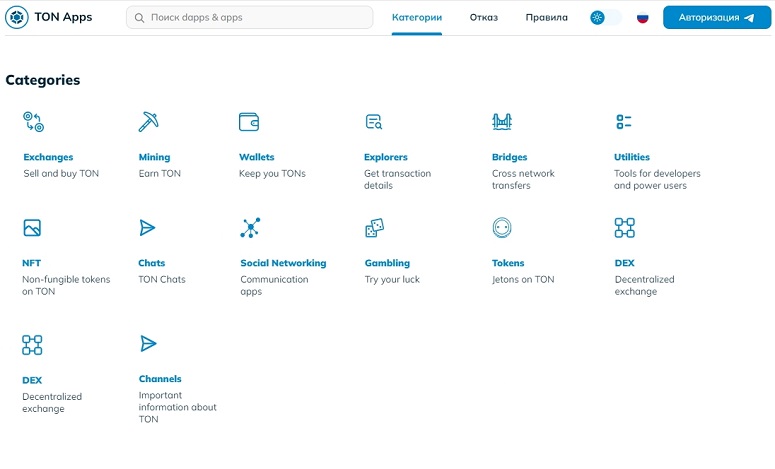775x469 pixels.
Task: Open the Utilities link
Action: 632,157
